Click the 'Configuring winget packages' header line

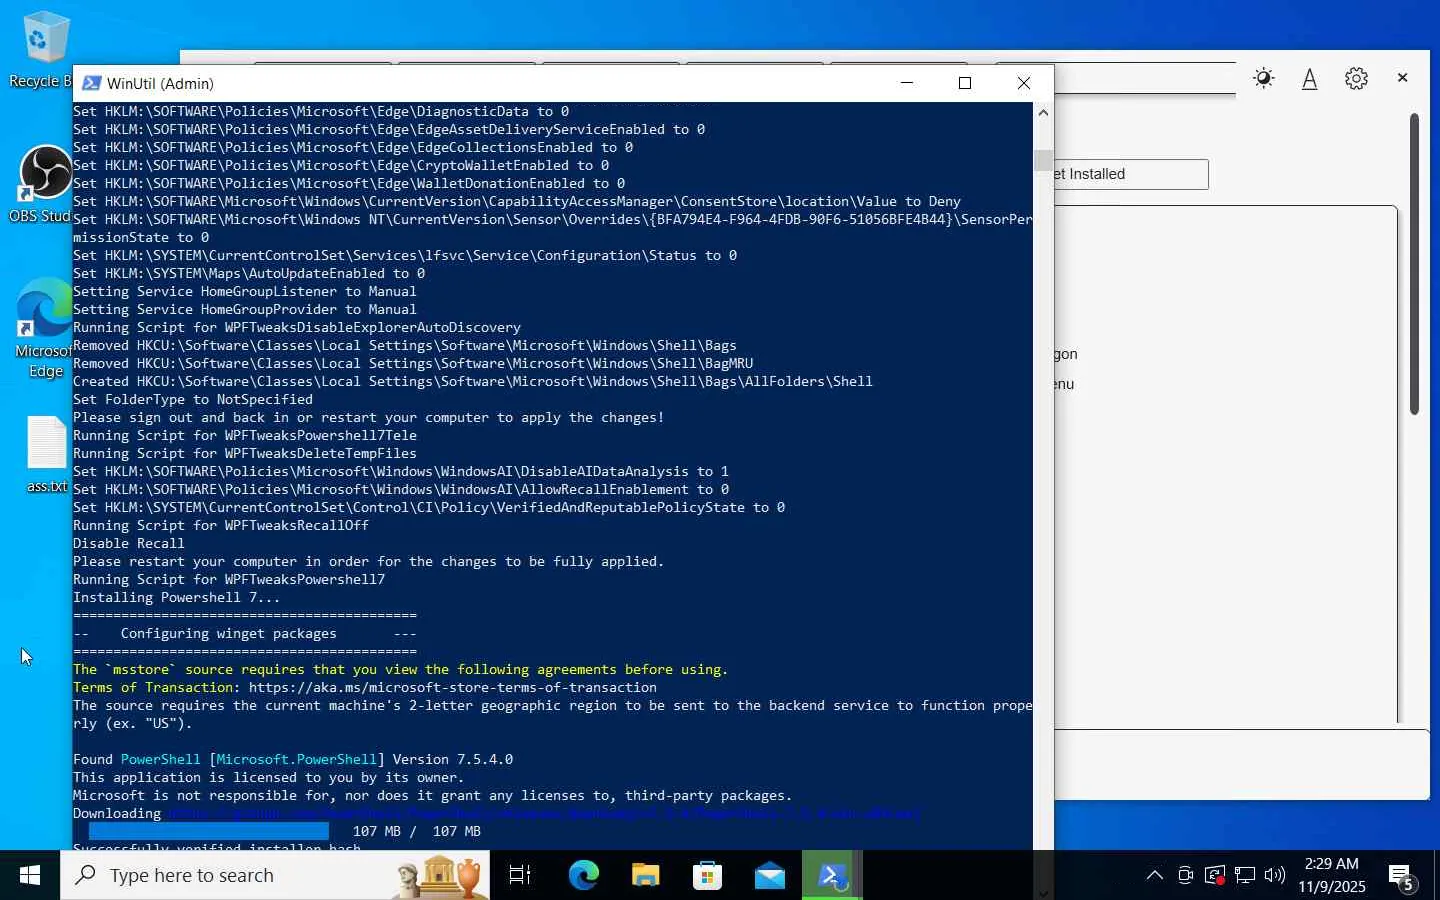click(x=245, y=633)
